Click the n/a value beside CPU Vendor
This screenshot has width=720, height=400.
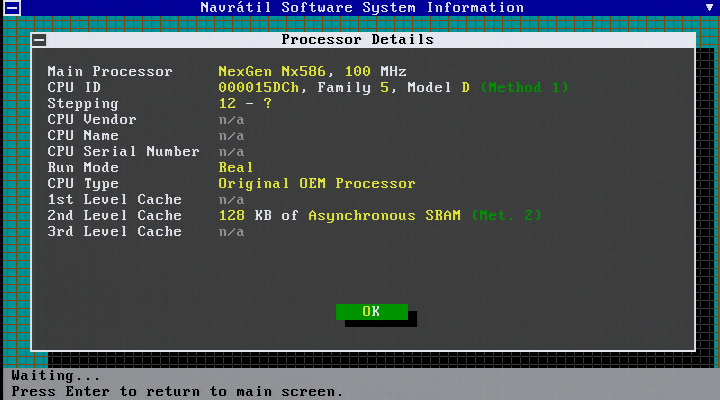click(x=231, y=120)
